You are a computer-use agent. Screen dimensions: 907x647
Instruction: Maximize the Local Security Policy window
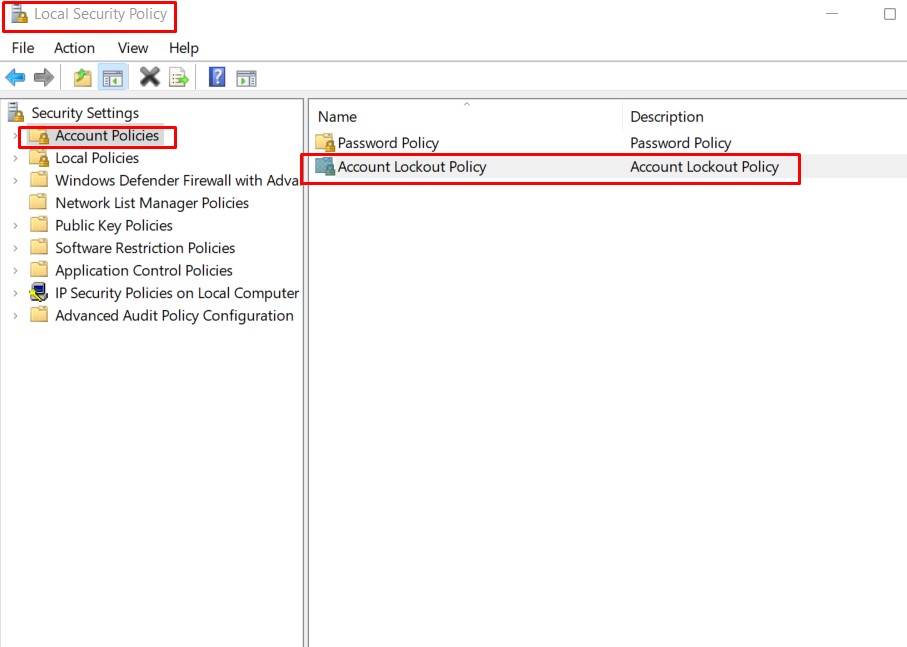[x=890, y=14]
